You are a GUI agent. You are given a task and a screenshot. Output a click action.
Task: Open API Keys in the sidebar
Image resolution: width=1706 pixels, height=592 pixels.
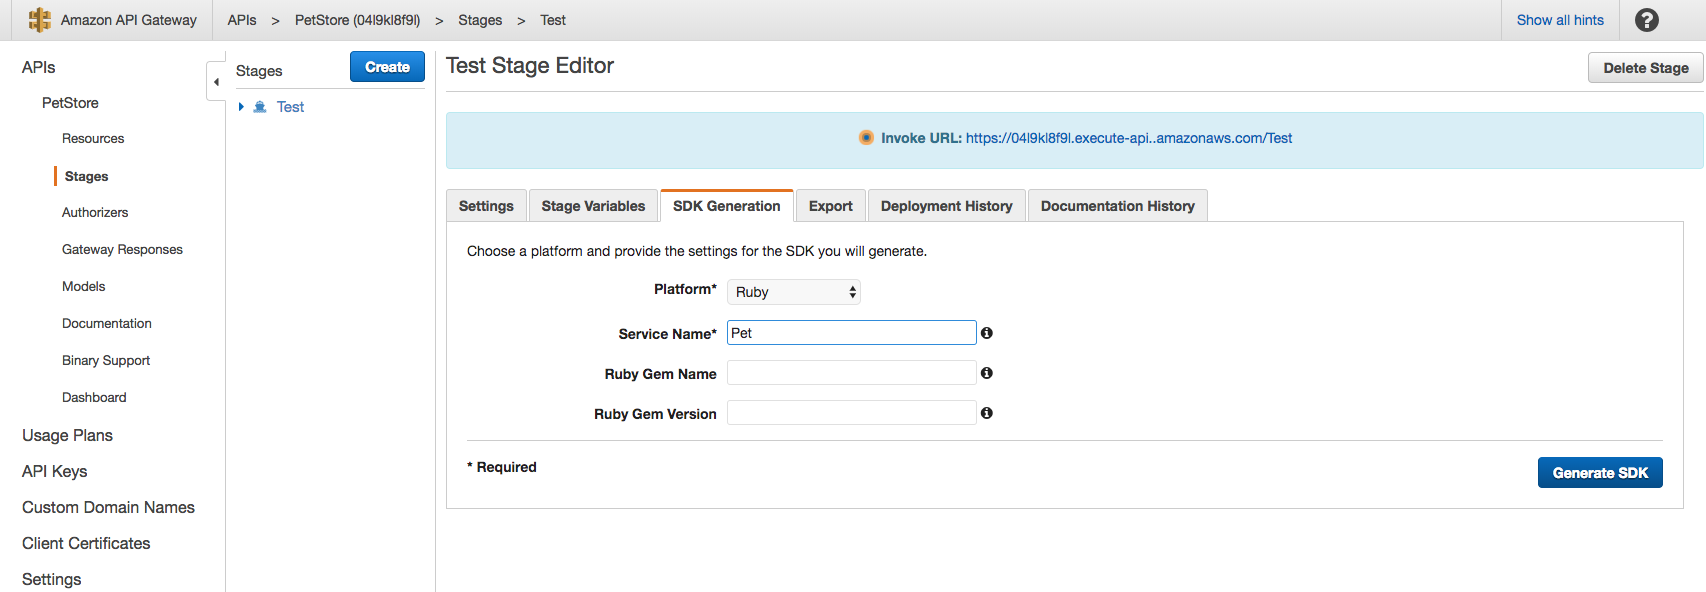pos(54,471)
